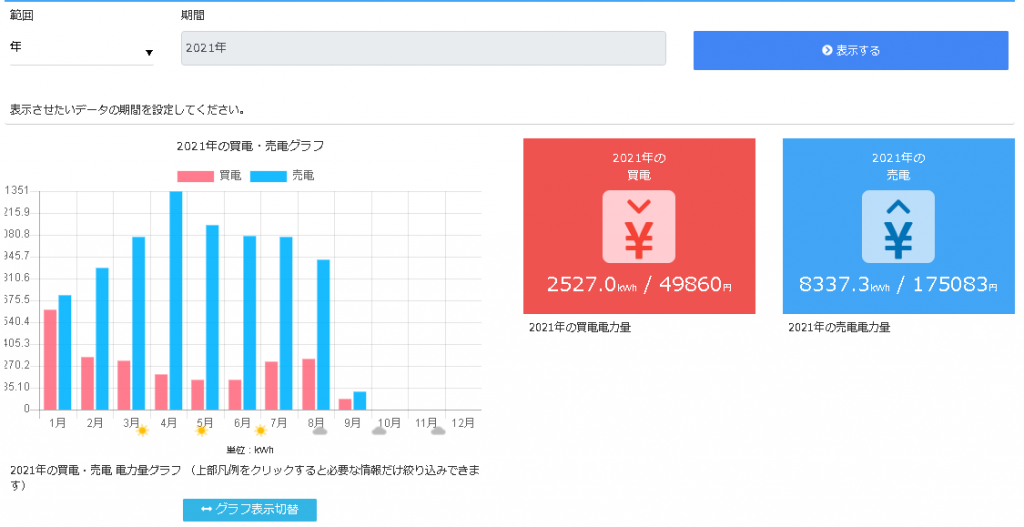Click the January pink 買電 bar
Screen dimensions: 1024x527
point(50,360)
